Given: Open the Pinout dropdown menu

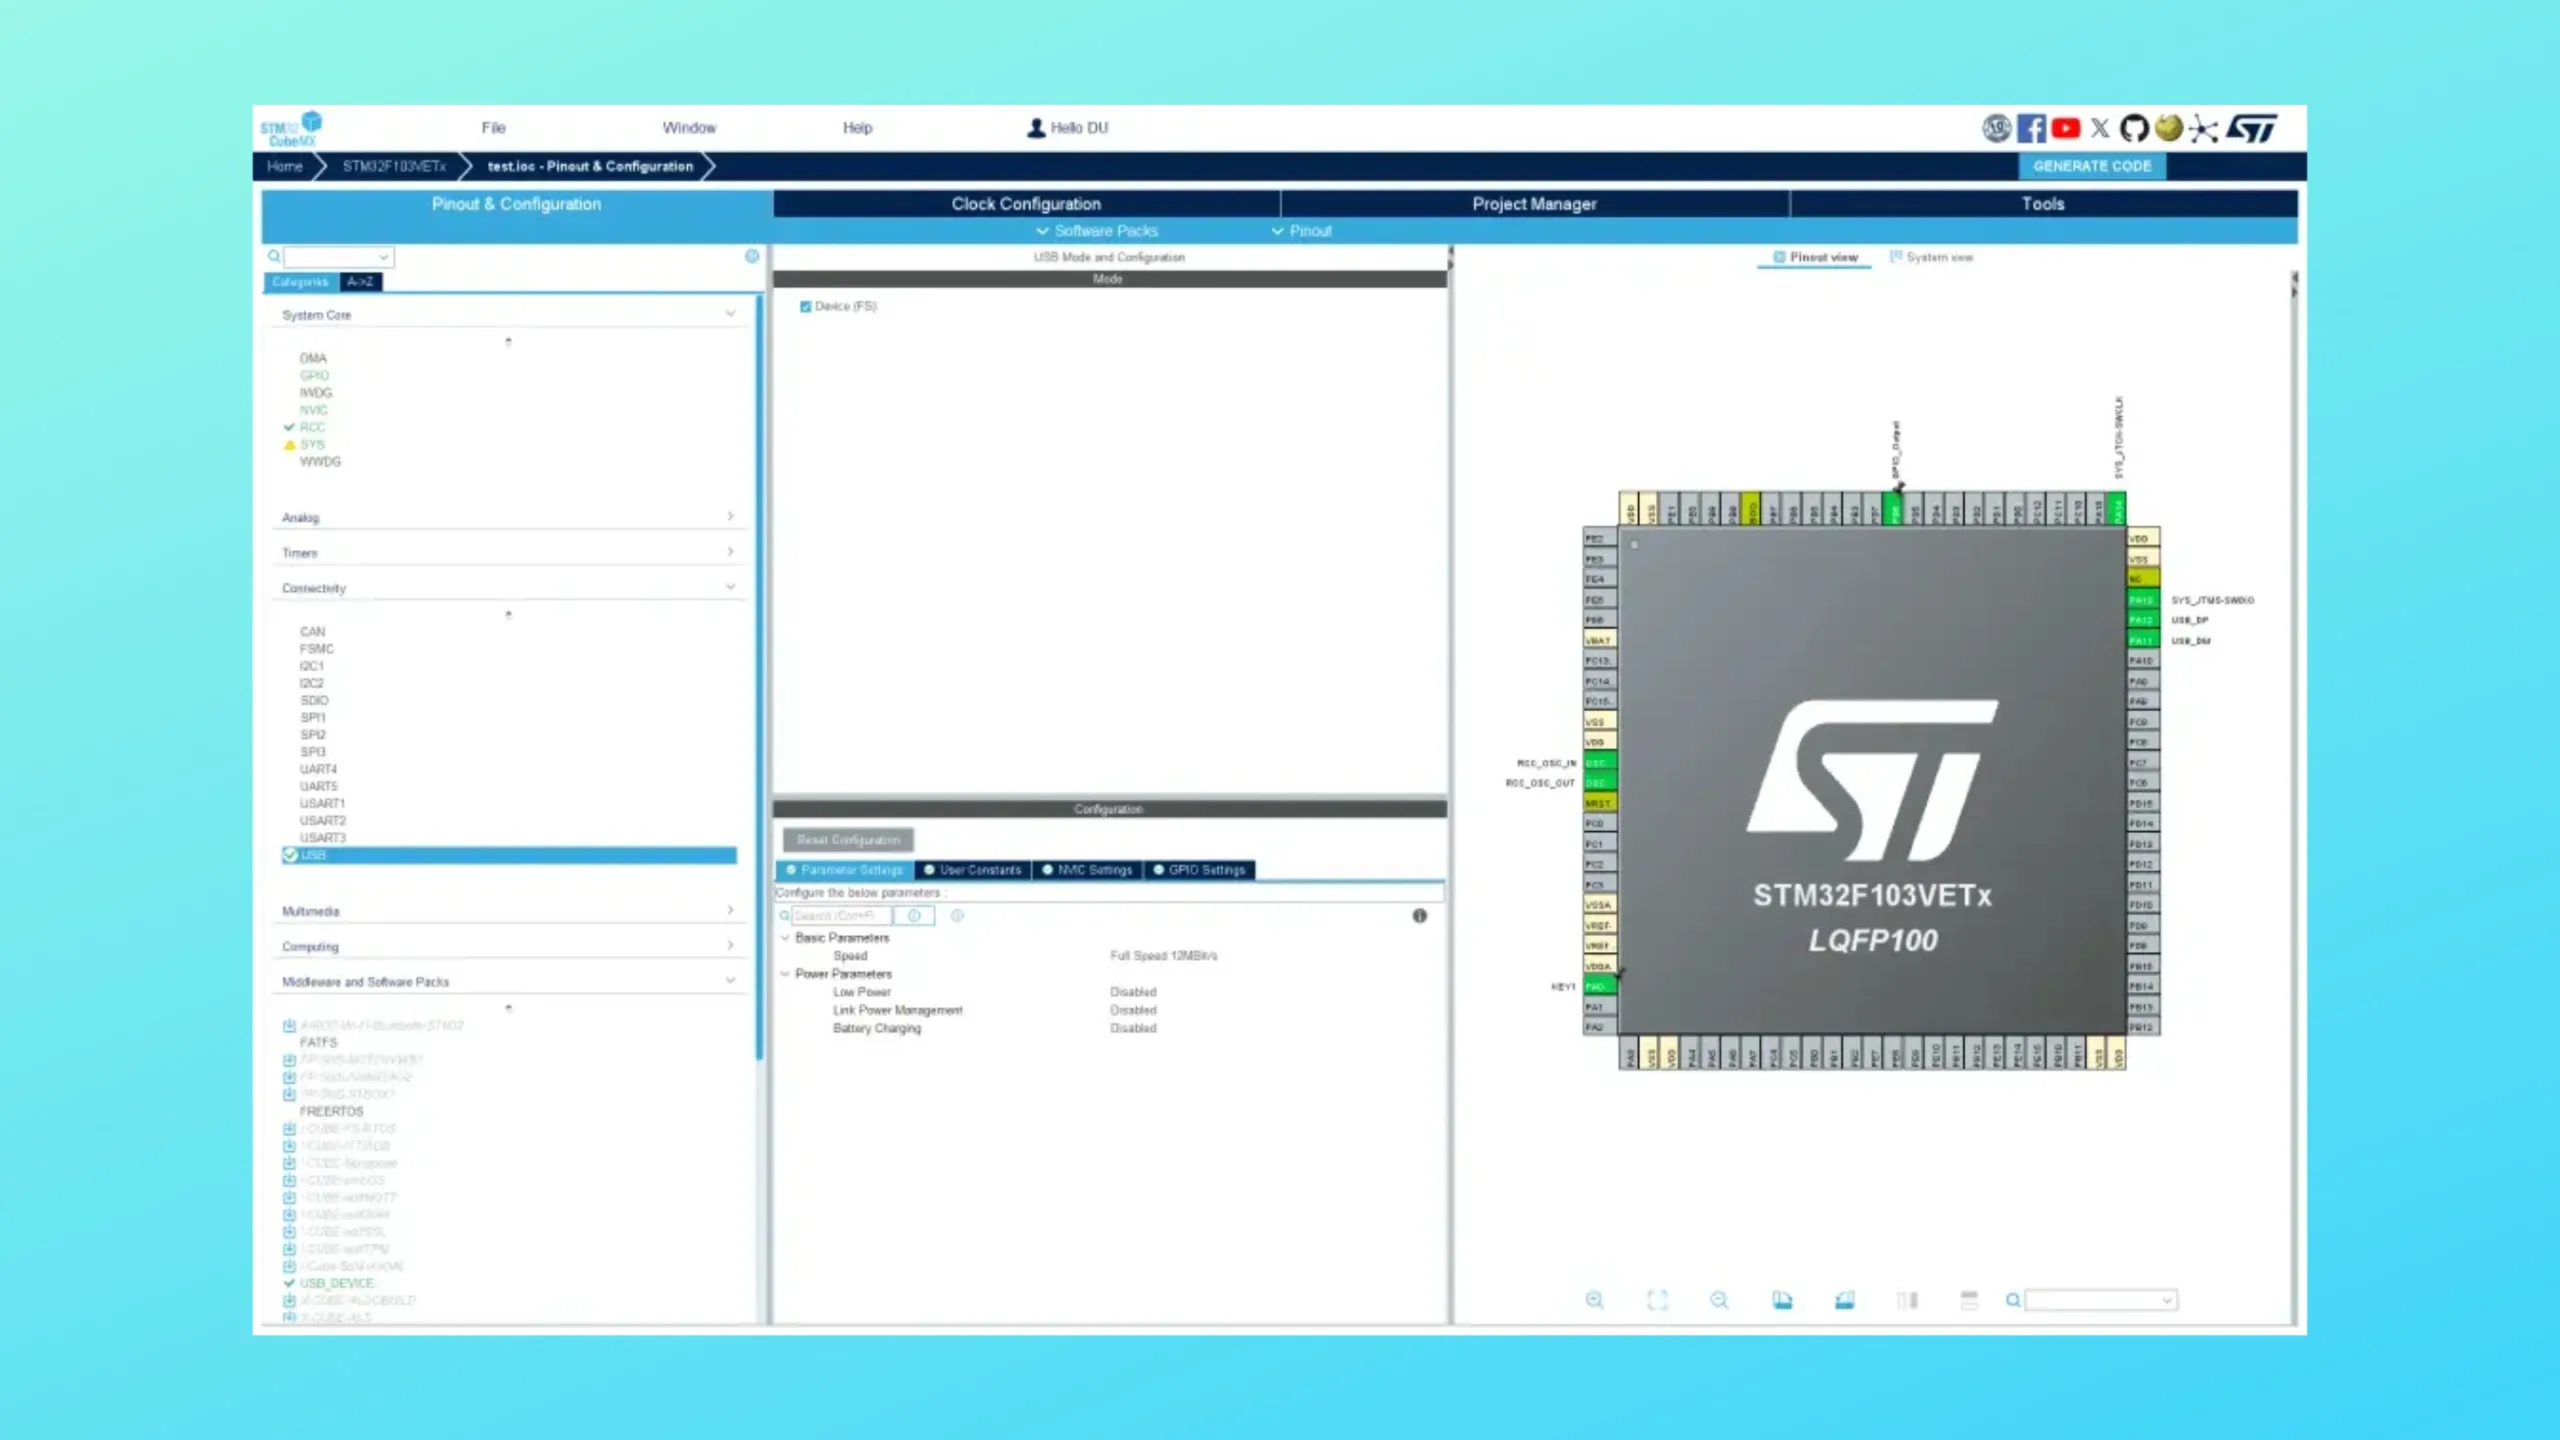Looking at the screenshot, I should pyautogui.click(x=1302, y=231).
